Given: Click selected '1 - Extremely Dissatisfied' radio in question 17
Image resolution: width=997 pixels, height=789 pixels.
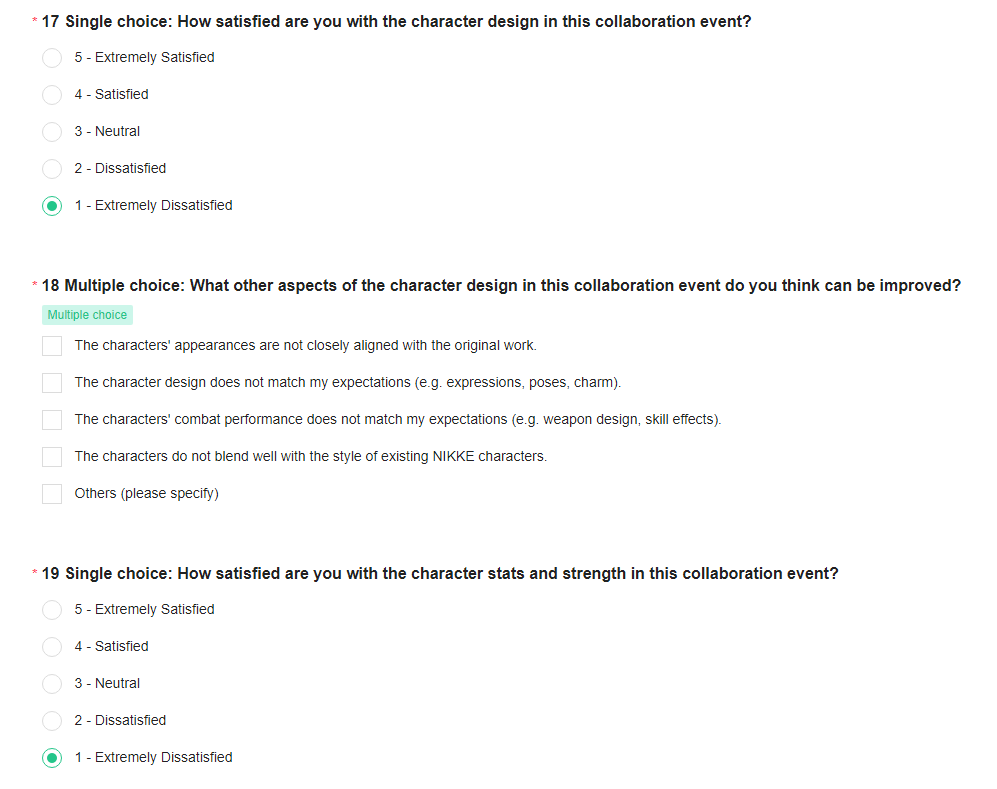Looking at the screenshot, I should (x=52, y=206).
